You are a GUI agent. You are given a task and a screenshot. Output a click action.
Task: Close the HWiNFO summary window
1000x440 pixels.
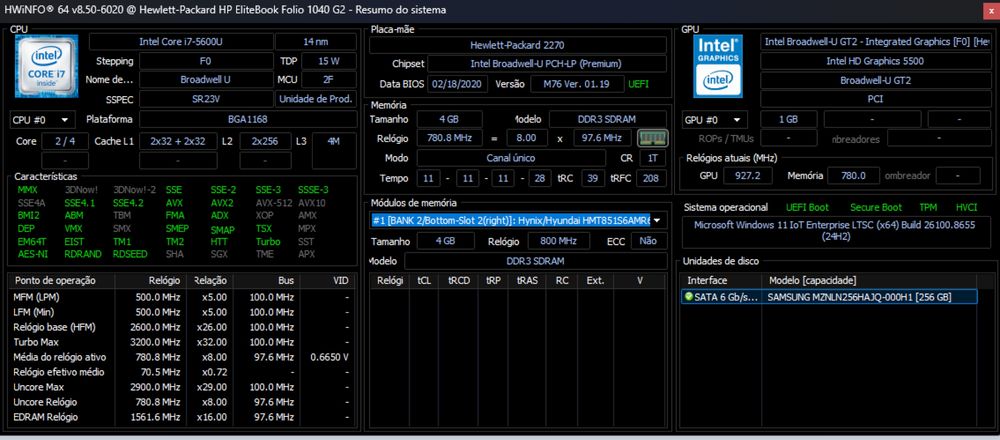990,10
